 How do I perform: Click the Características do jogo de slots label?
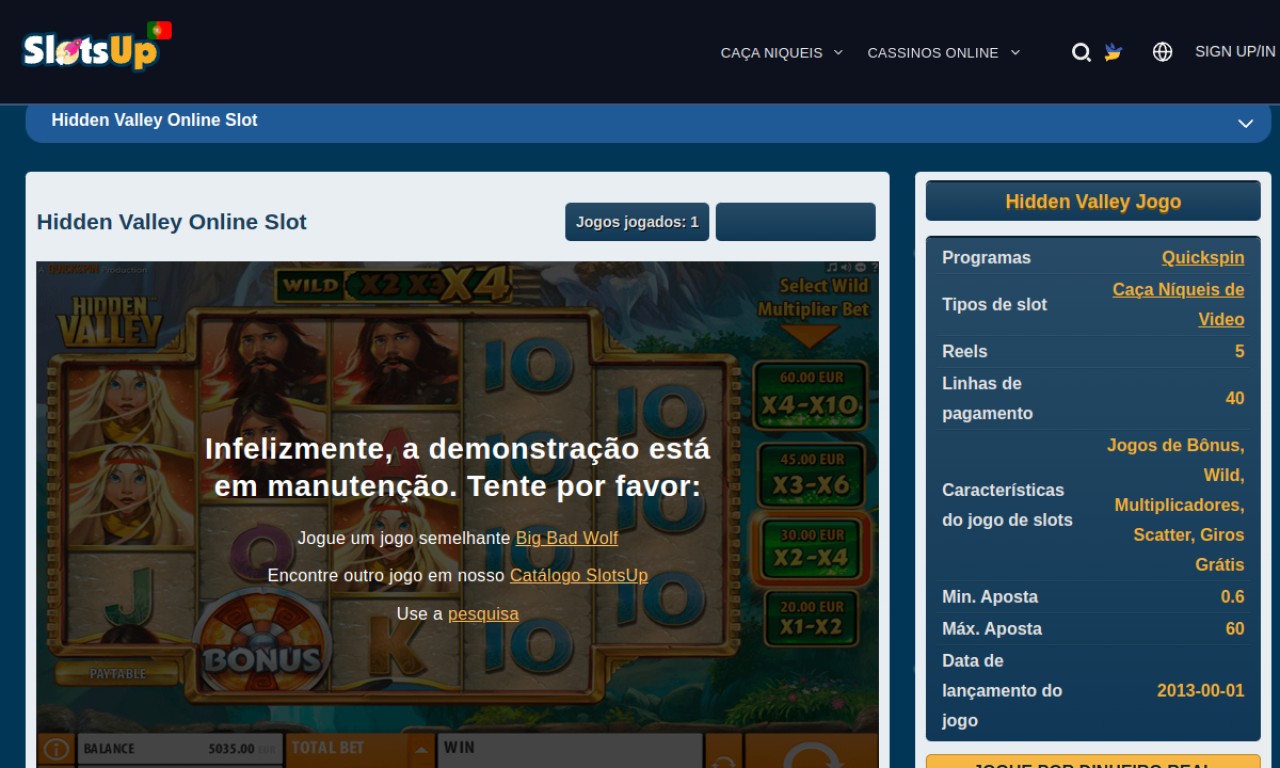[1007, 505]
